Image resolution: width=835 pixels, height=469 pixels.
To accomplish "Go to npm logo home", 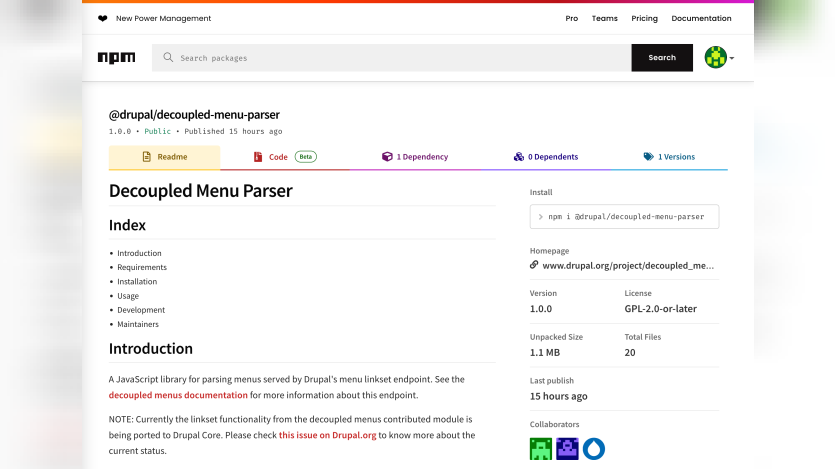I will (x=116, y=57).
